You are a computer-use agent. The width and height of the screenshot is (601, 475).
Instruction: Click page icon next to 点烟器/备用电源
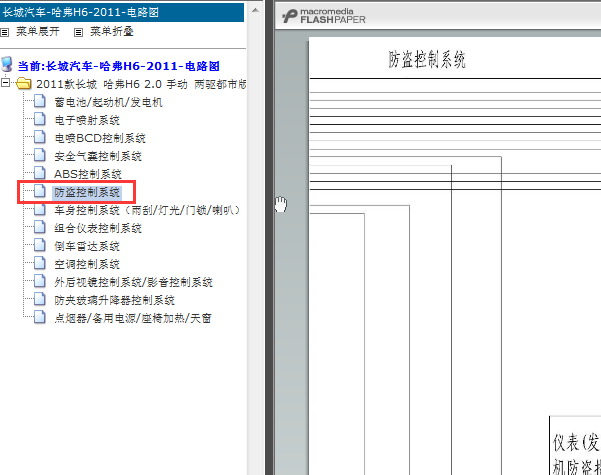pos(39,317)
